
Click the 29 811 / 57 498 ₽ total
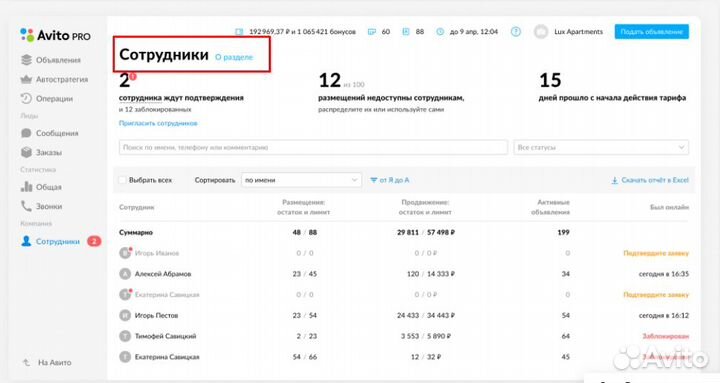coord(426,232)
